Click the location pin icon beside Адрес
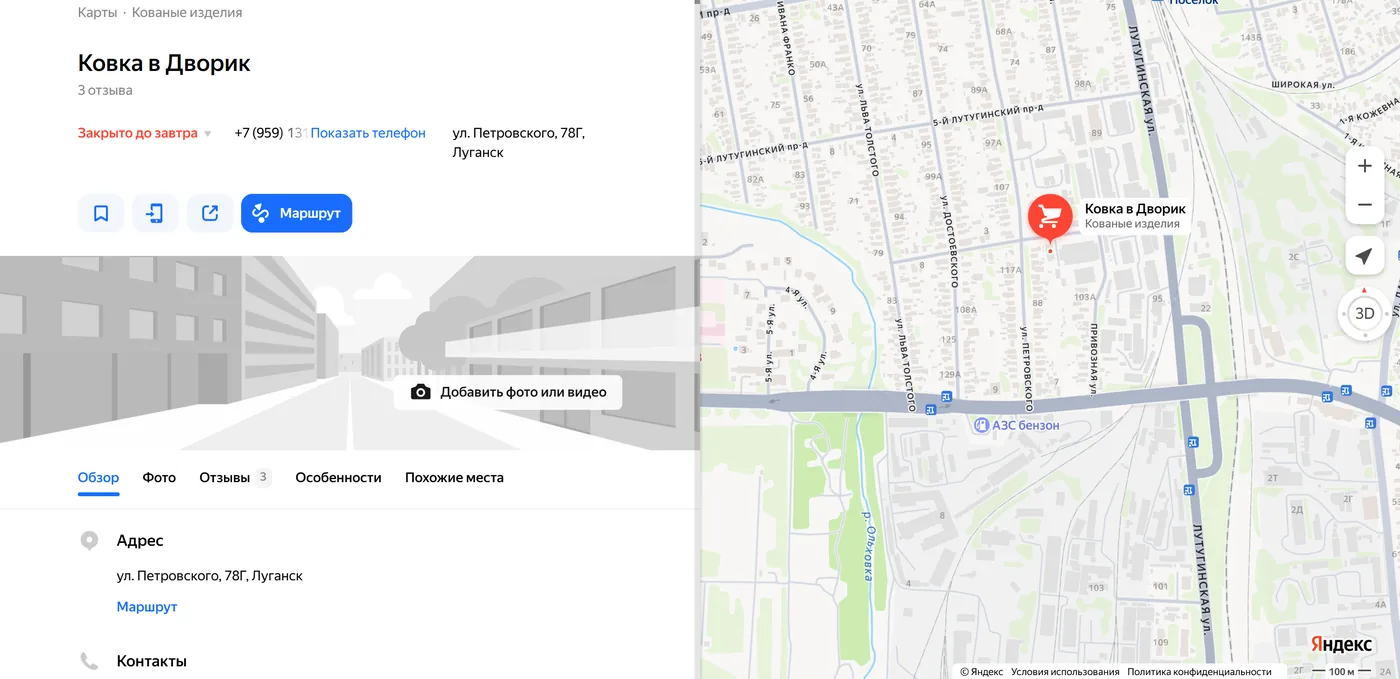 (90, 541)
